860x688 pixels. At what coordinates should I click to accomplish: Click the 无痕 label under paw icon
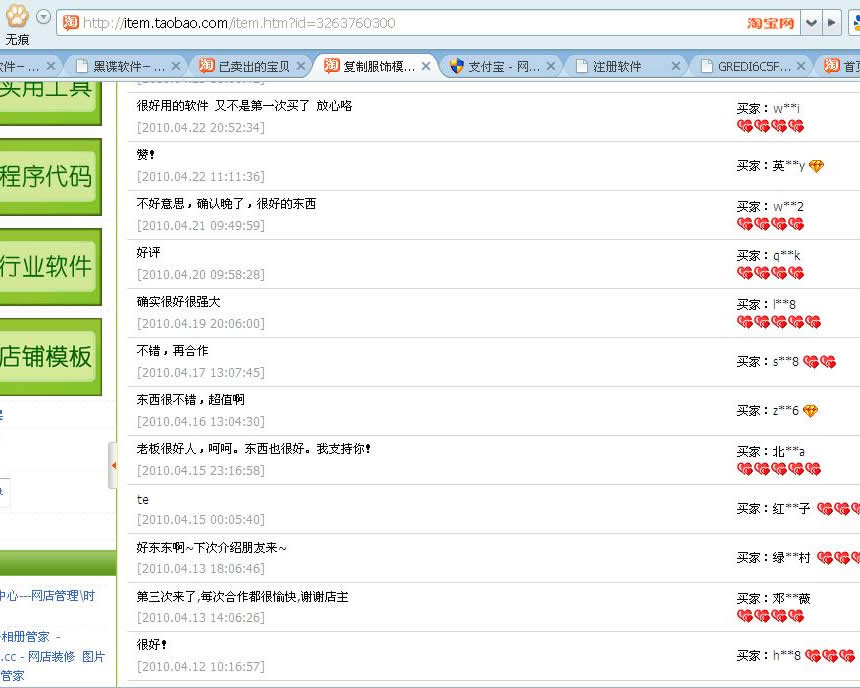(17, 40)
